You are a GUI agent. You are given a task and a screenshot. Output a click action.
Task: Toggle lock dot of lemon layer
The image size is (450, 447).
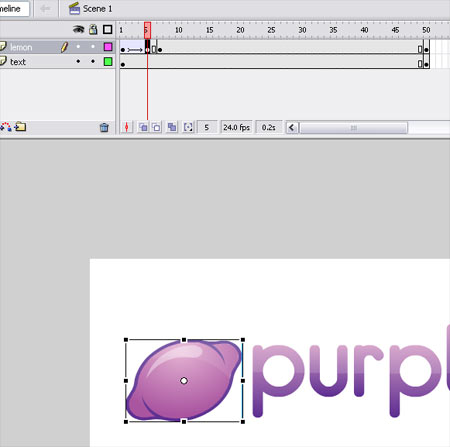[x=93, y=47]
